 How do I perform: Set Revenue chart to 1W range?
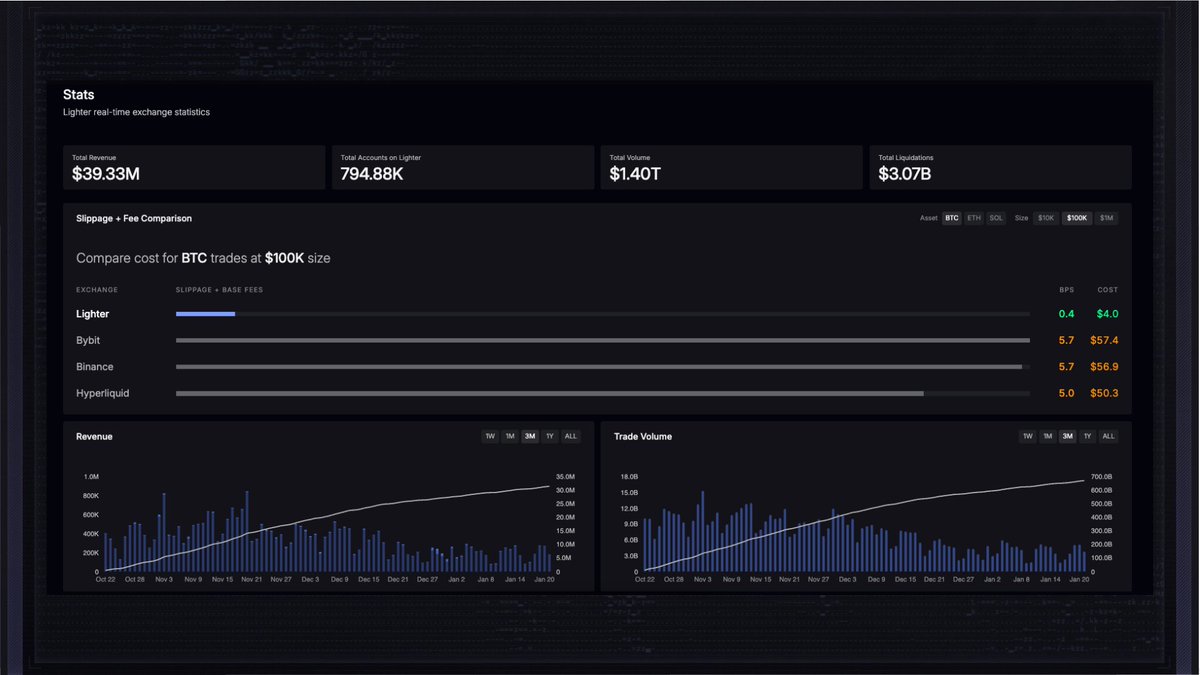490,436
